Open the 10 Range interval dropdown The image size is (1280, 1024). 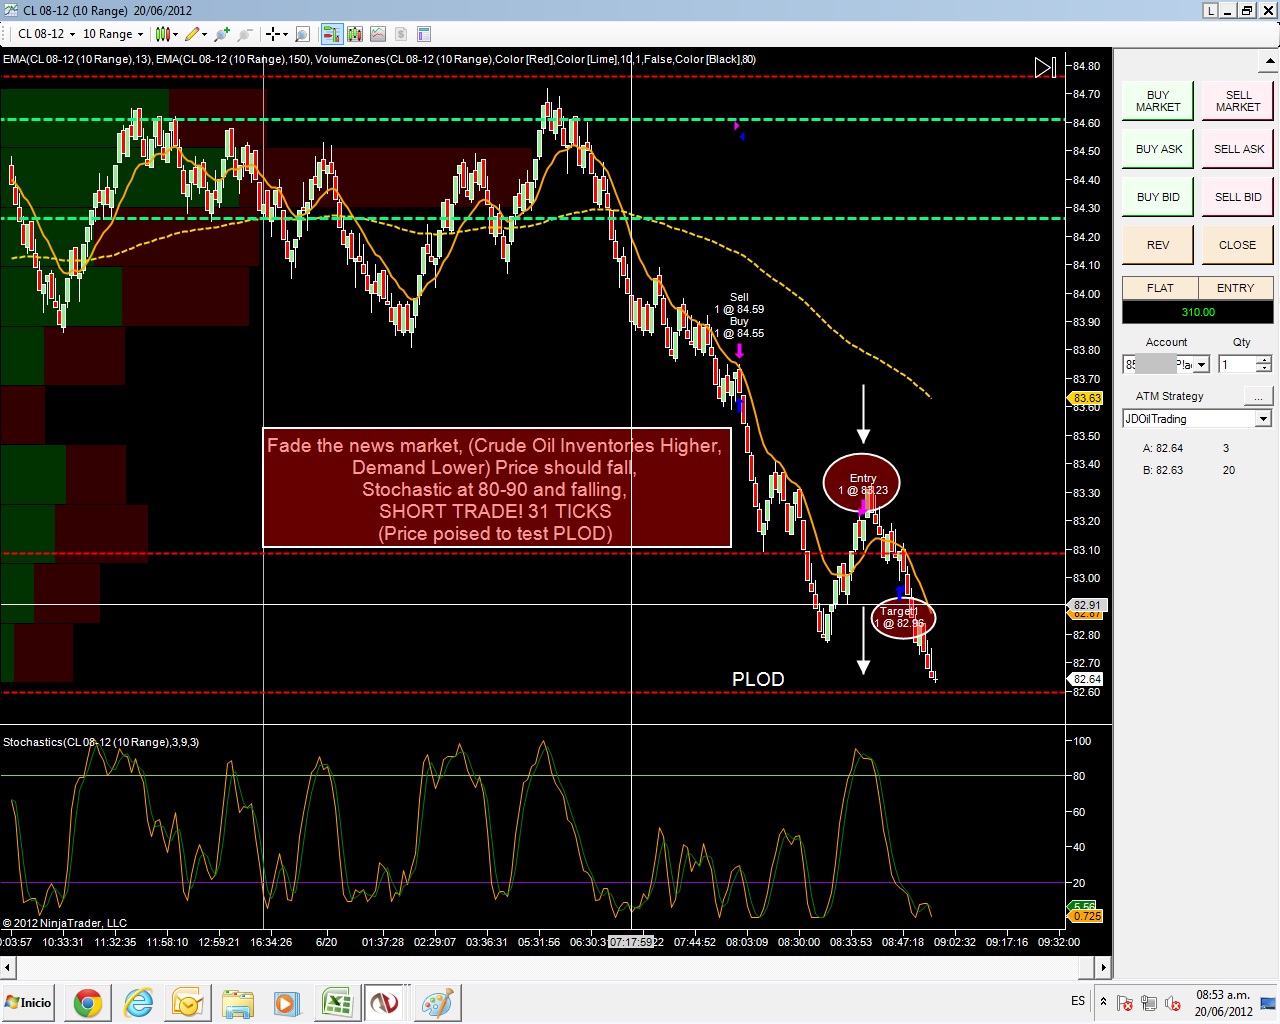[113, 34]
